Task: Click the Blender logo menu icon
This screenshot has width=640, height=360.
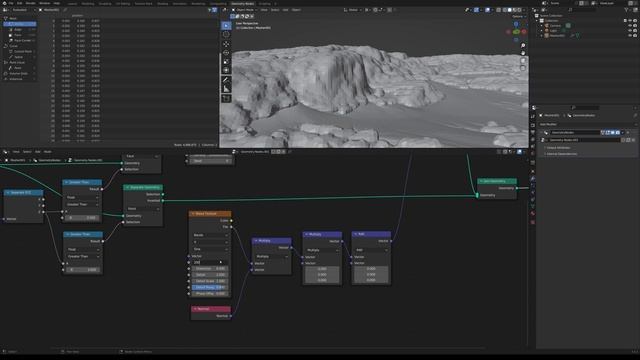Action: [4, 3]
